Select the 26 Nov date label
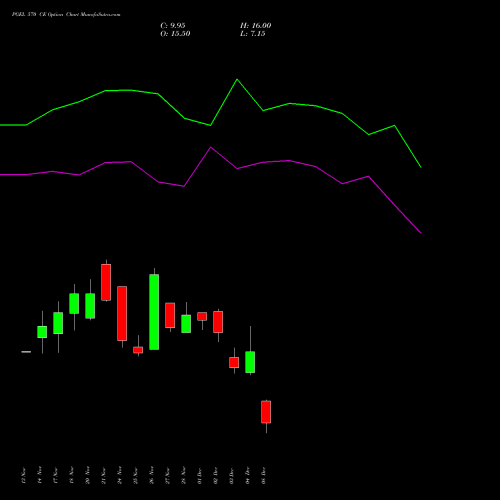Image resolution: width=500 pixels, height=500 pixels. pyautogui.click(x=152, y=475)
